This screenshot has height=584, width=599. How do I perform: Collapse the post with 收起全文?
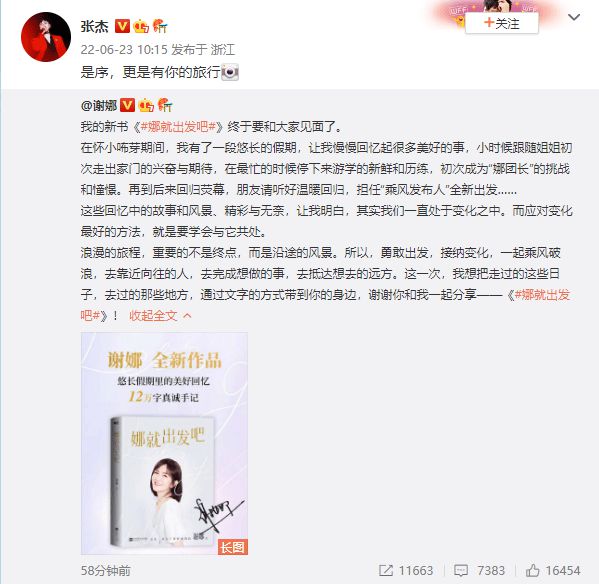click(153, 315)
